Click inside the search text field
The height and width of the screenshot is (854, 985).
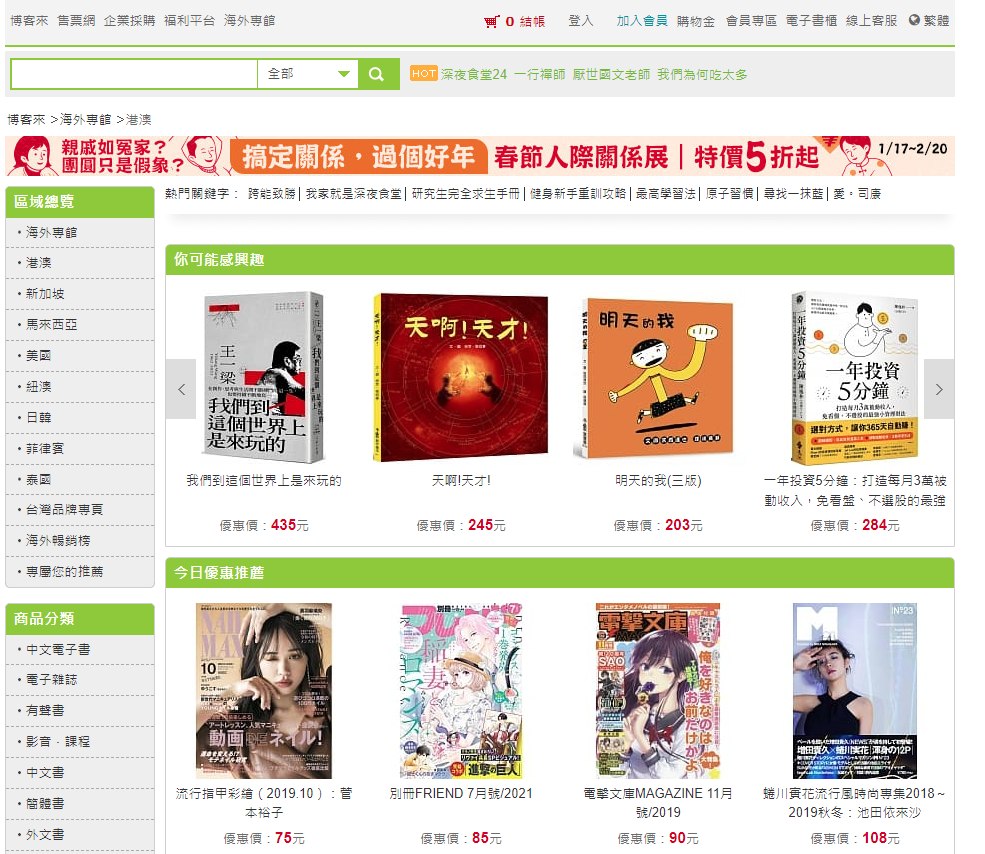134,74
